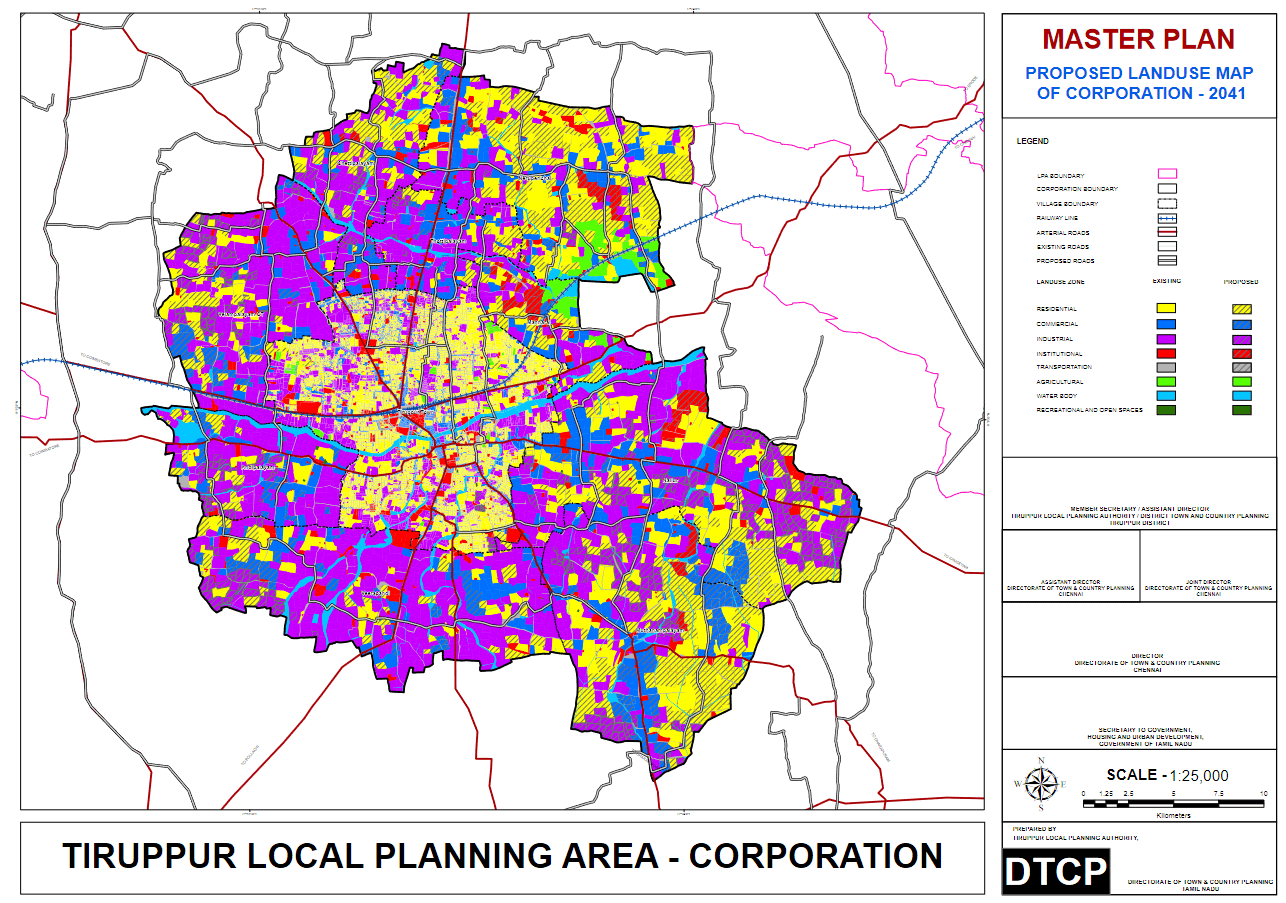The image size is (1286, 903).
Task: Click the 'EXISTING ROADS' legend label
Action: click(1062, 247)
